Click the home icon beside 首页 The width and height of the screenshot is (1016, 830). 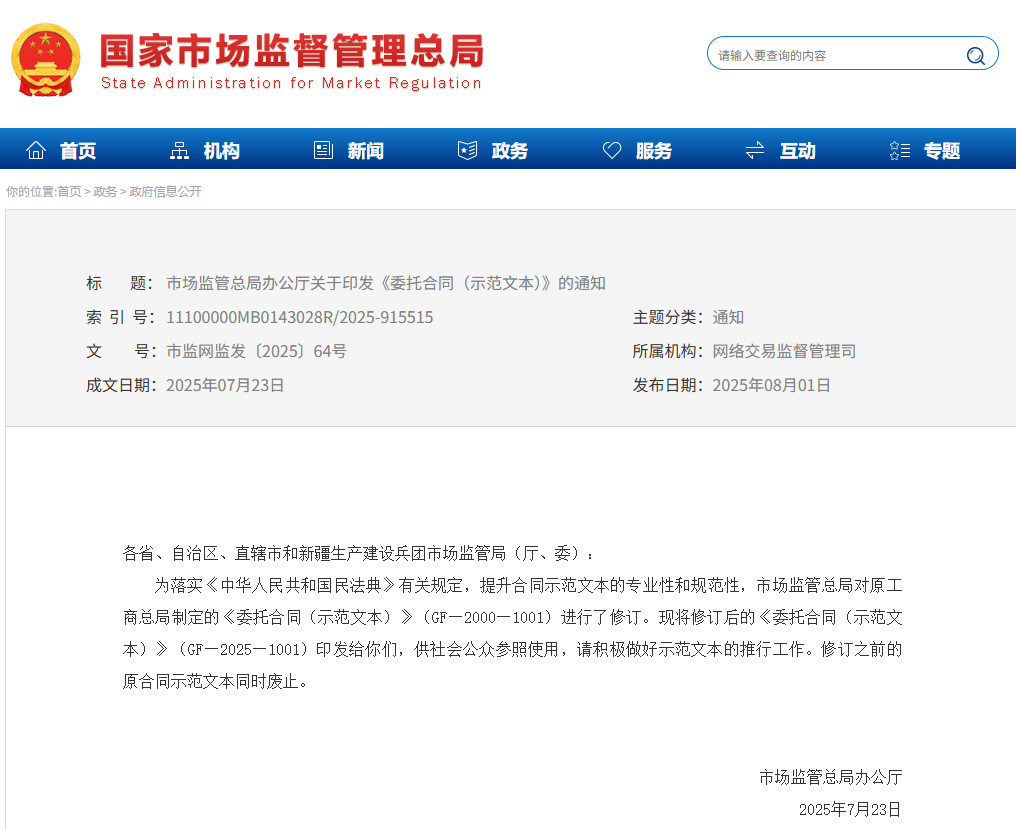(35, 149)
